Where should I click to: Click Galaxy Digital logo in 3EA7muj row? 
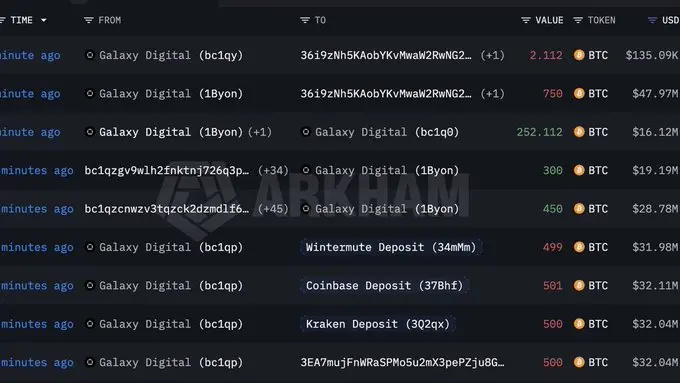(x=90, y=362)
